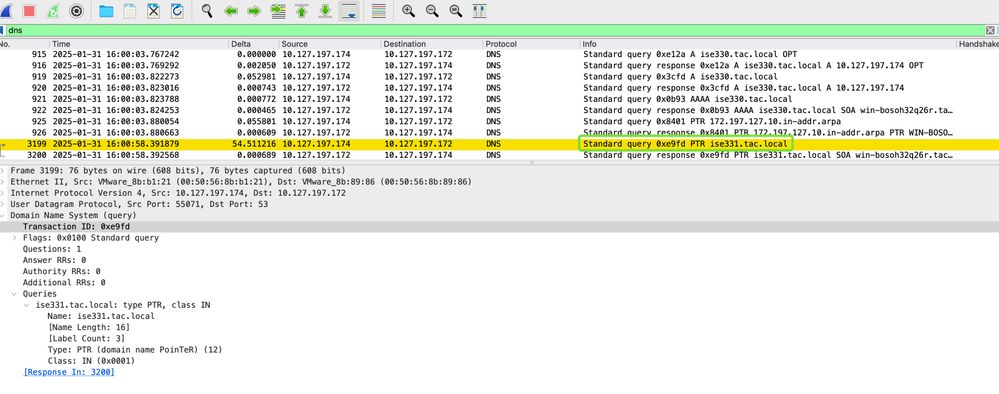Select the Name: ise331.tac.local field
This screenshot has height=394, width=999.
(101, 316)
